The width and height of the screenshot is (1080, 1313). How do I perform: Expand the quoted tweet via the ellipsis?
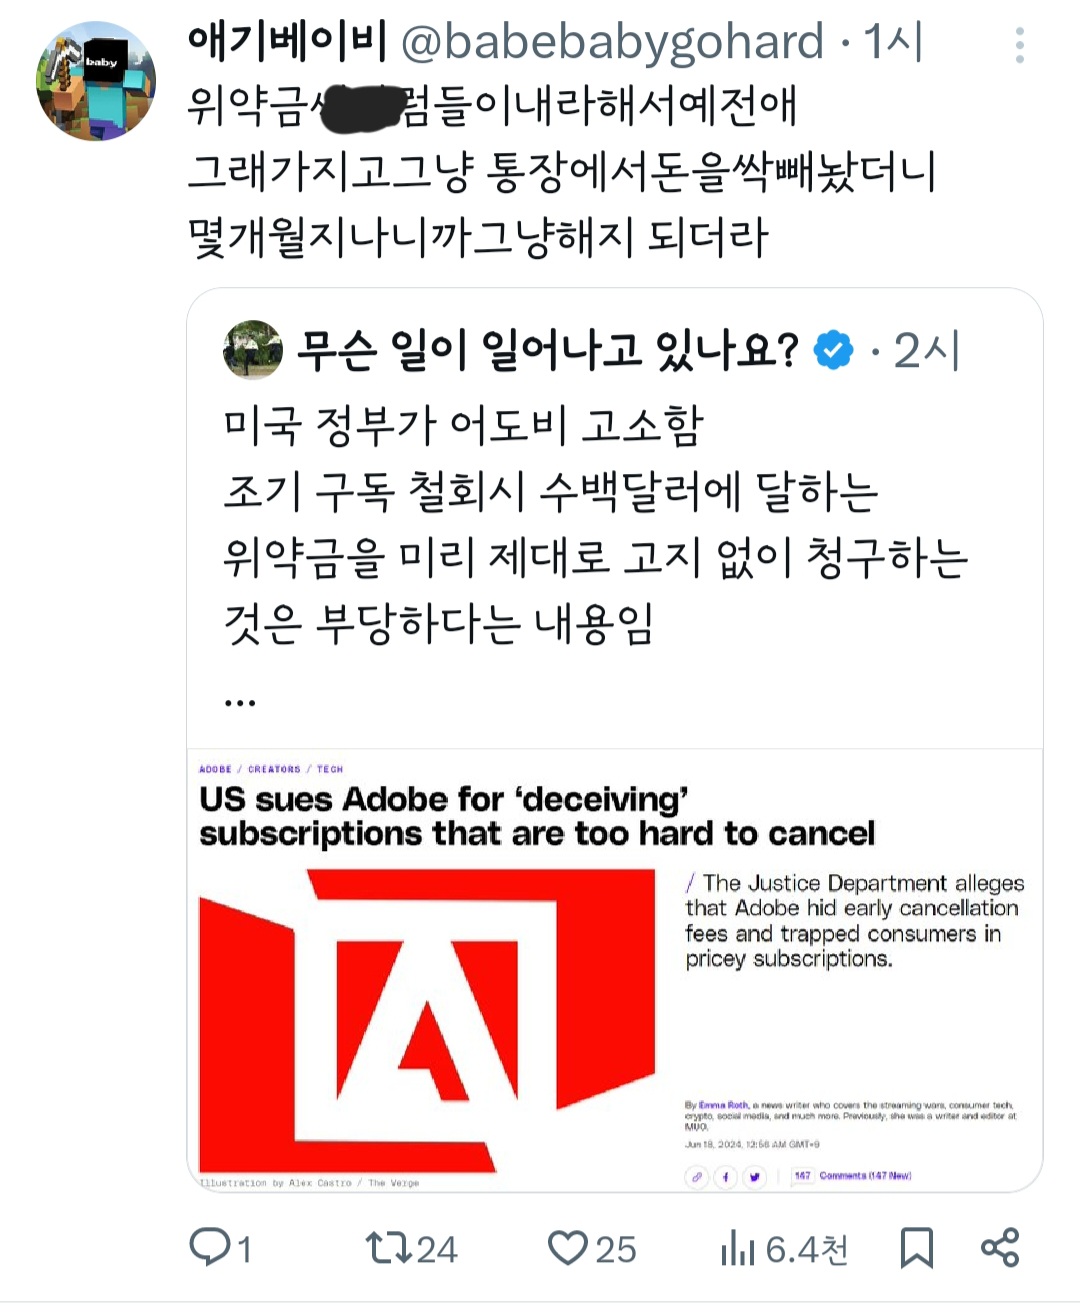coord(240,703)
